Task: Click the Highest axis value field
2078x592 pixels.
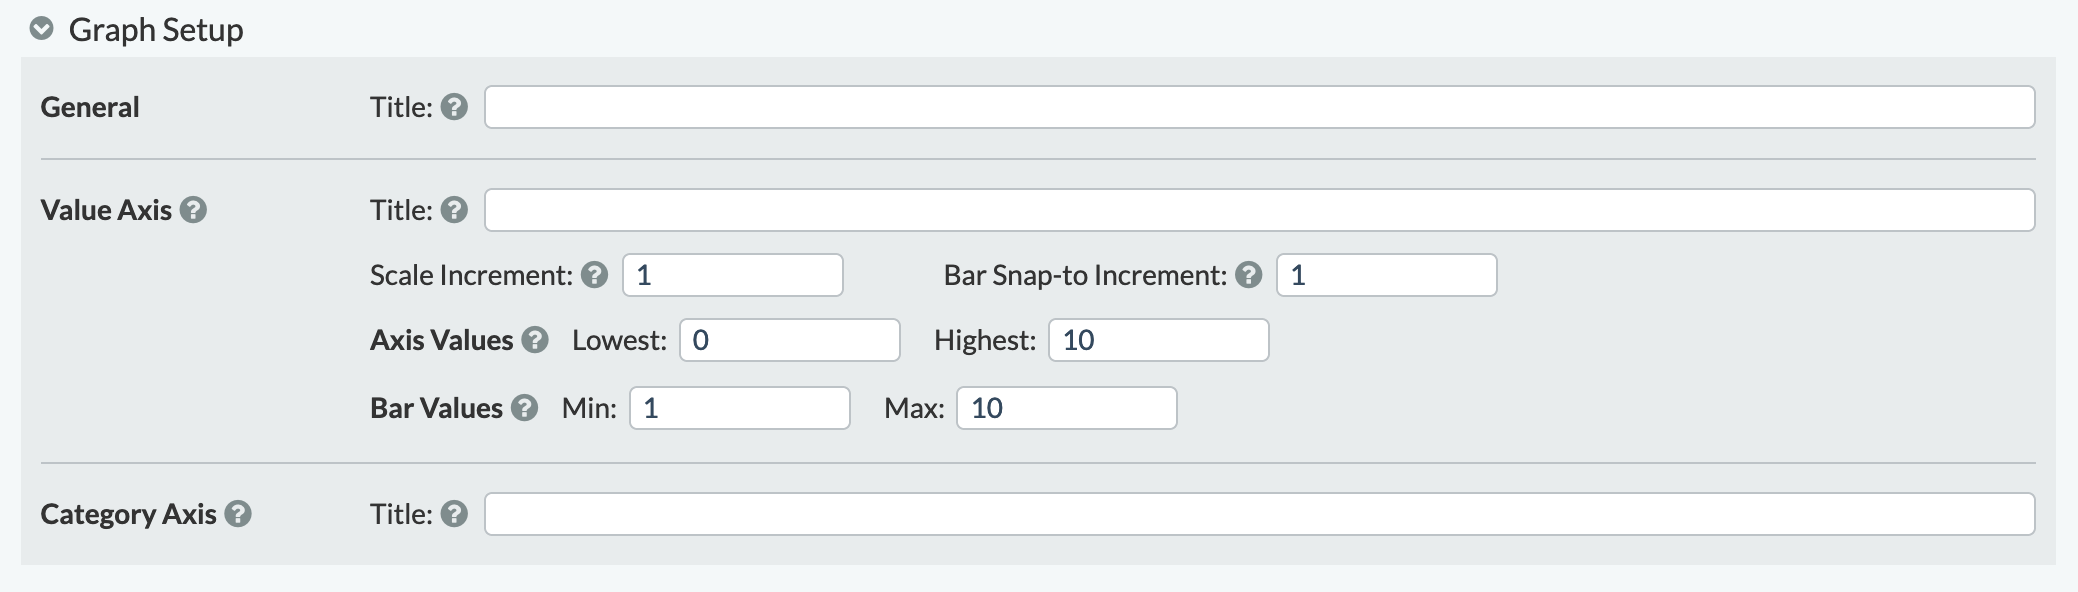Action: pyautogui.click(x=1158, y=340)
